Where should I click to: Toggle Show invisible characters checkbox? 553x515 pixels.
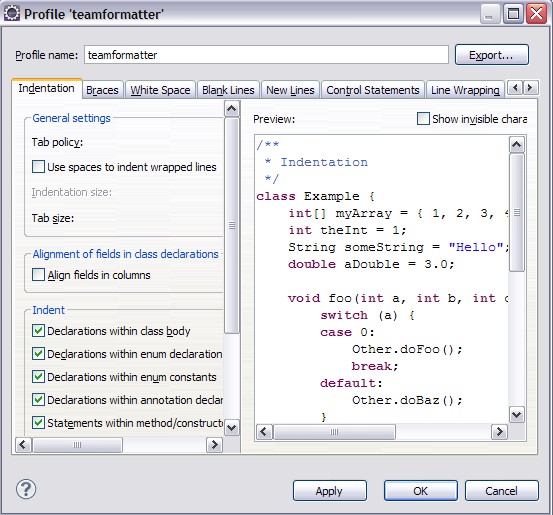423,119
